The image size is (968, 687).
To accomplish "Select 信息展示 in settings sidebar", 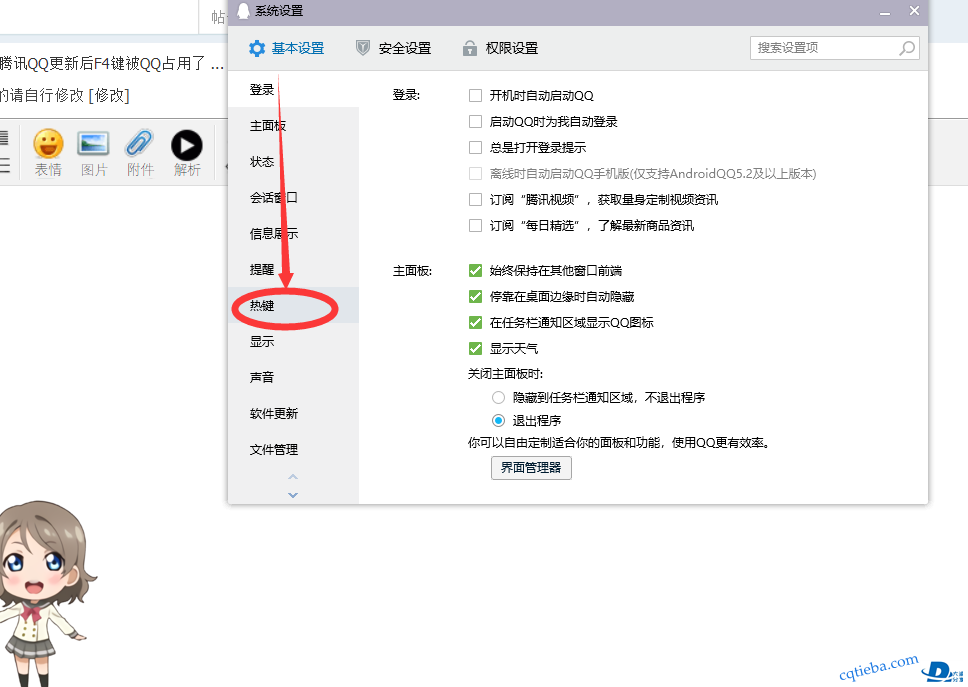I will [x=293, y=233].
